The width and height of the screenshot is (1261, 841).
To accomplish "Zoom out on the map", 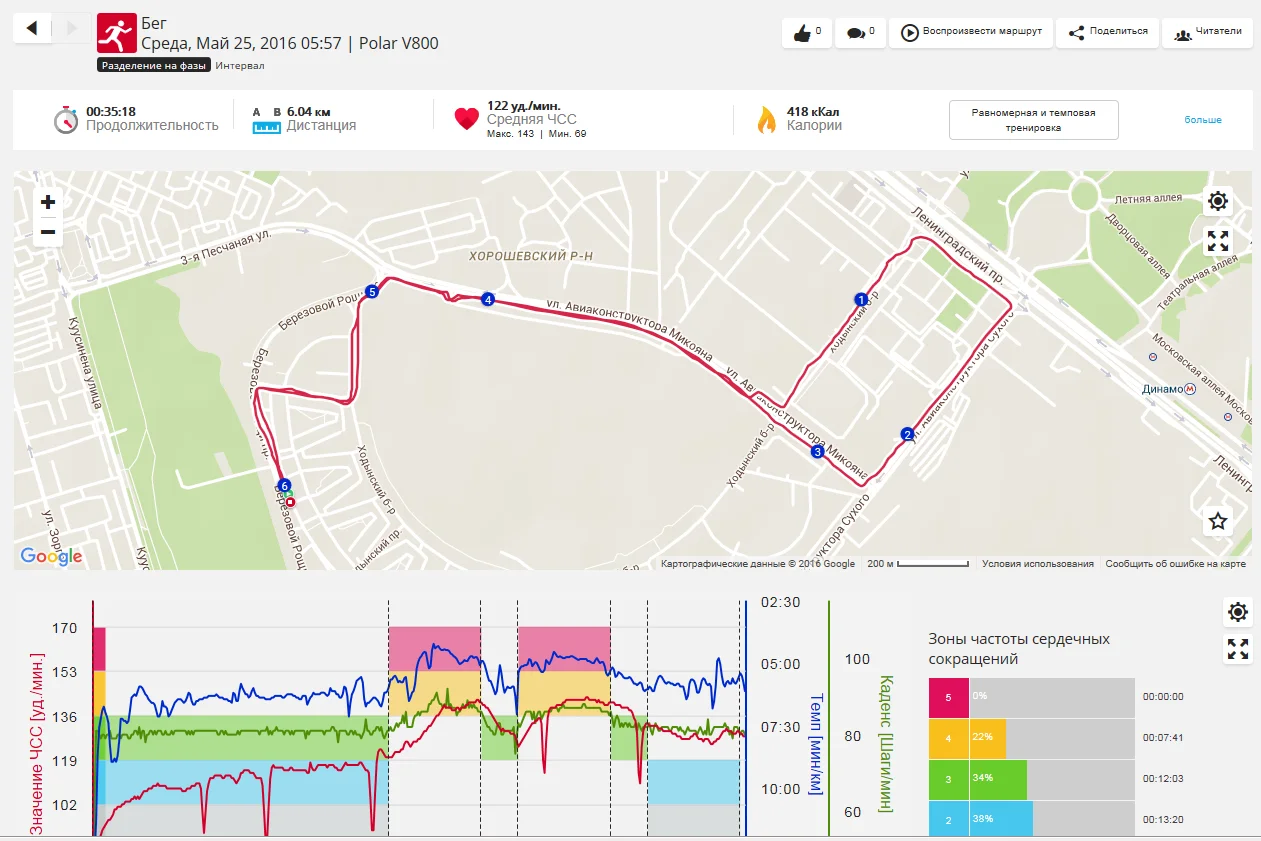I will [48, 233].
